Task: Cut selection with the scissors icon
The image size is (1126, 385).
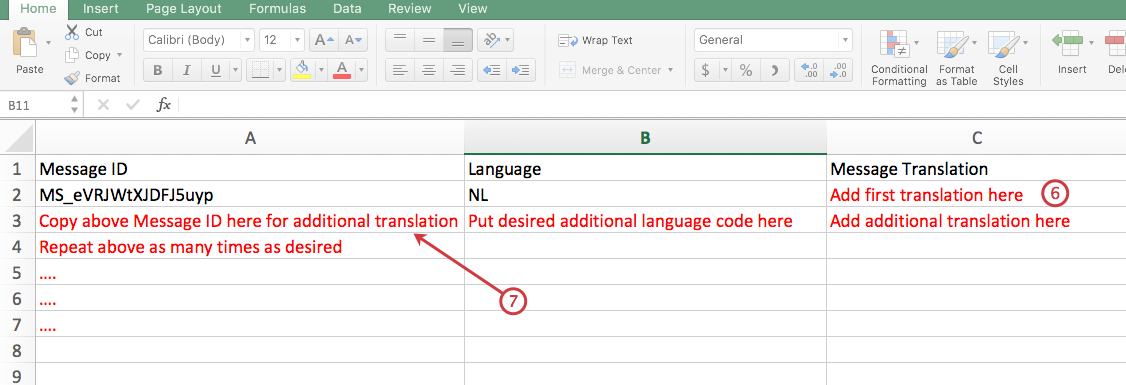Action: [73, 32]
